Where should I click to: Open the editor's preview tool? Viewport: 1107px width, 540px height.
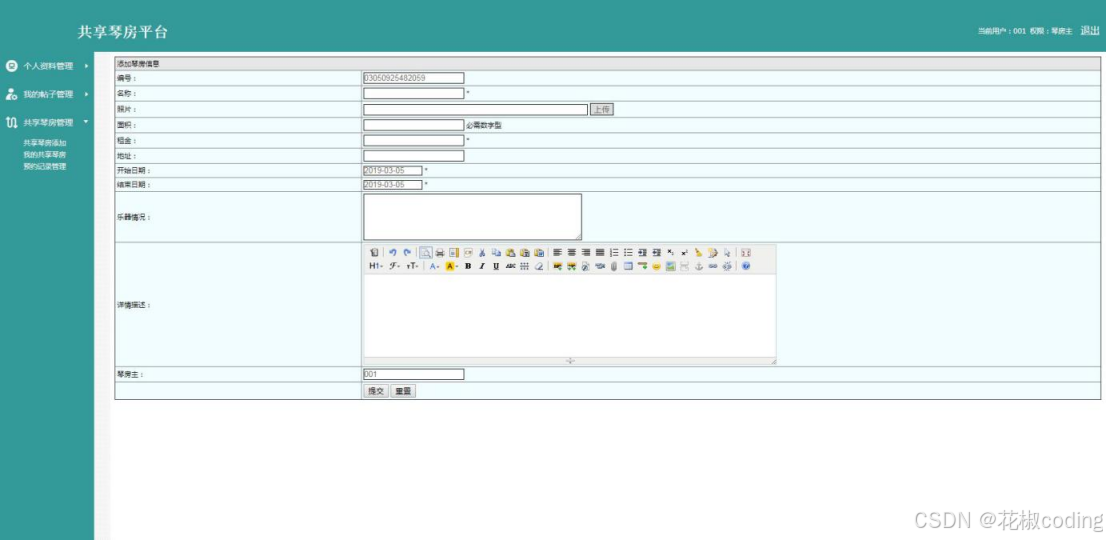coord(426,253)
